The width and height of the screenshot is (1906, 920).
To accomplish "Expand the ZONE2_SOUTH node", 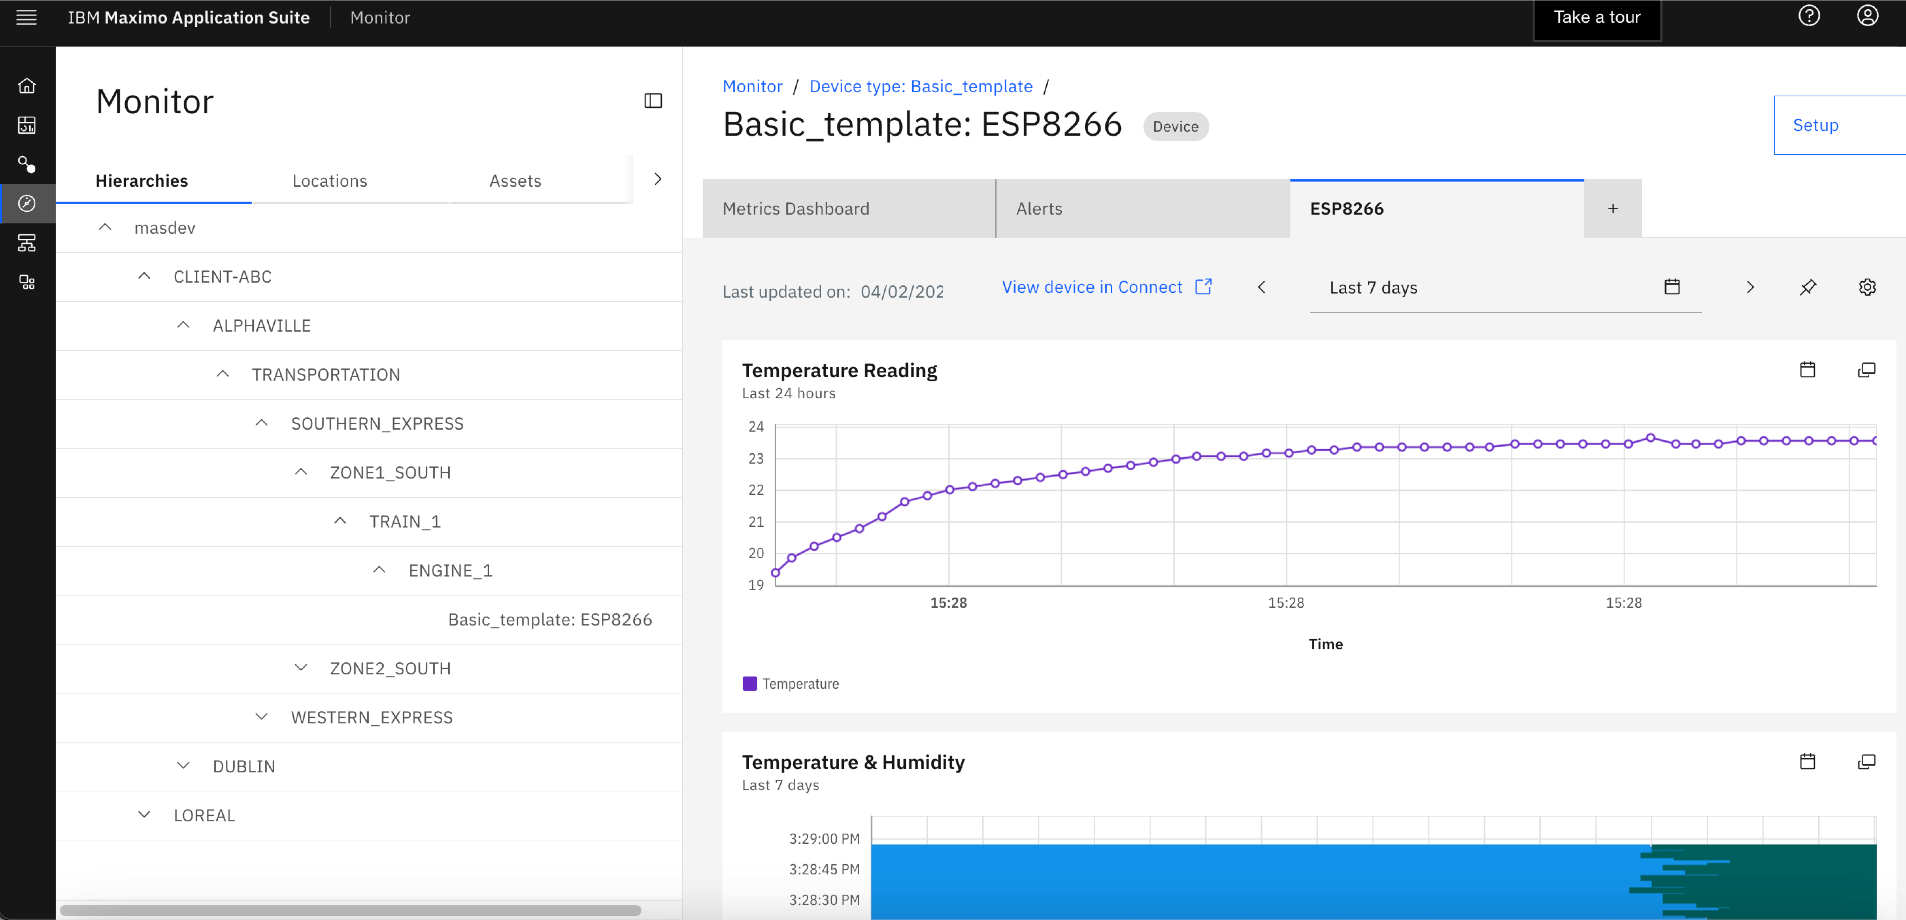I will (301, 668).
